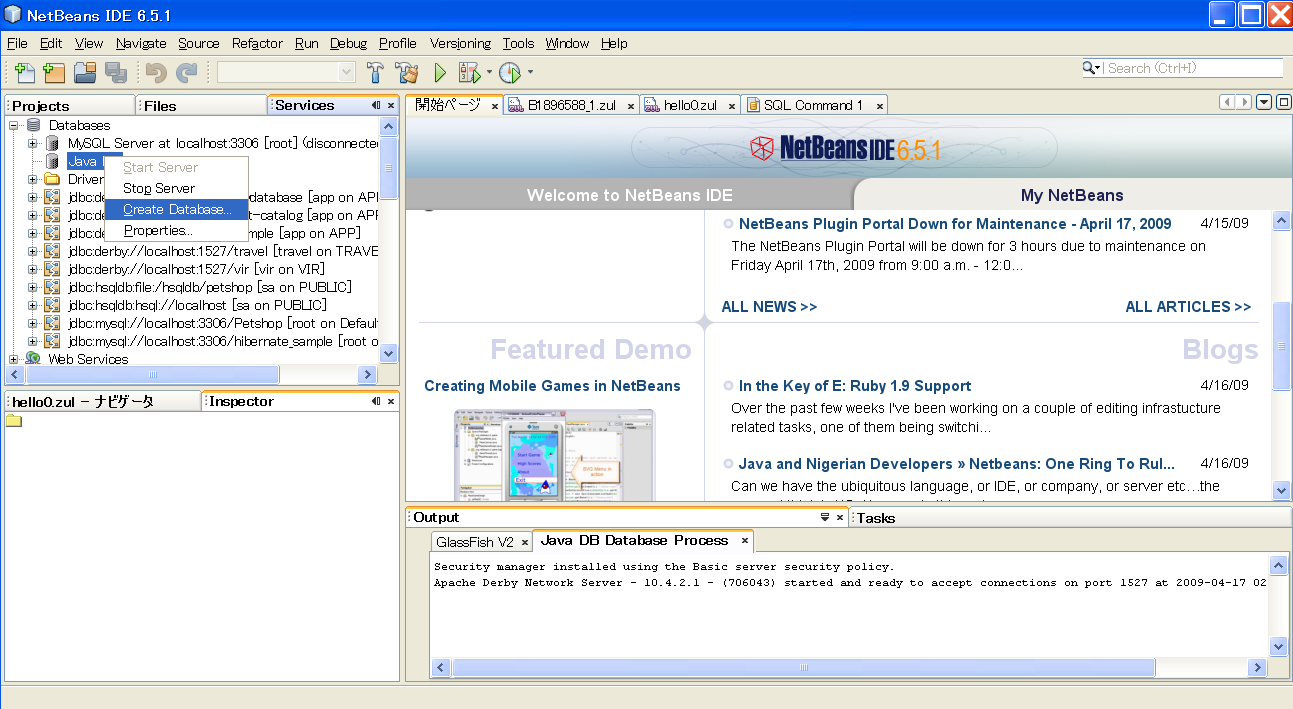
Task: Open the ALL ARTICLES link
Action: pyautogui.click(x=1188, y=307)
